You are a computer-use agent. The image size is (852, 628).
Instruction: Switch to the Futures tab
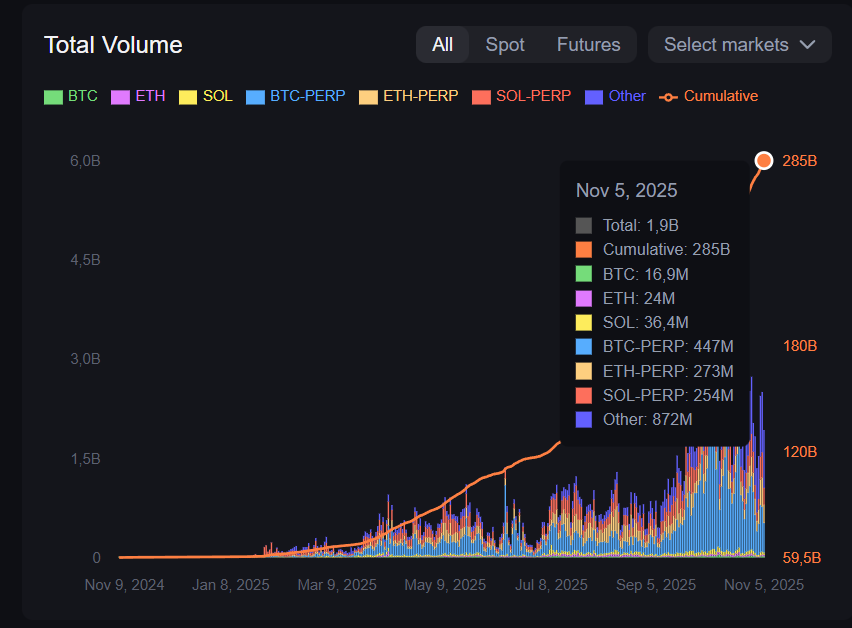click(x=588, y=44)
